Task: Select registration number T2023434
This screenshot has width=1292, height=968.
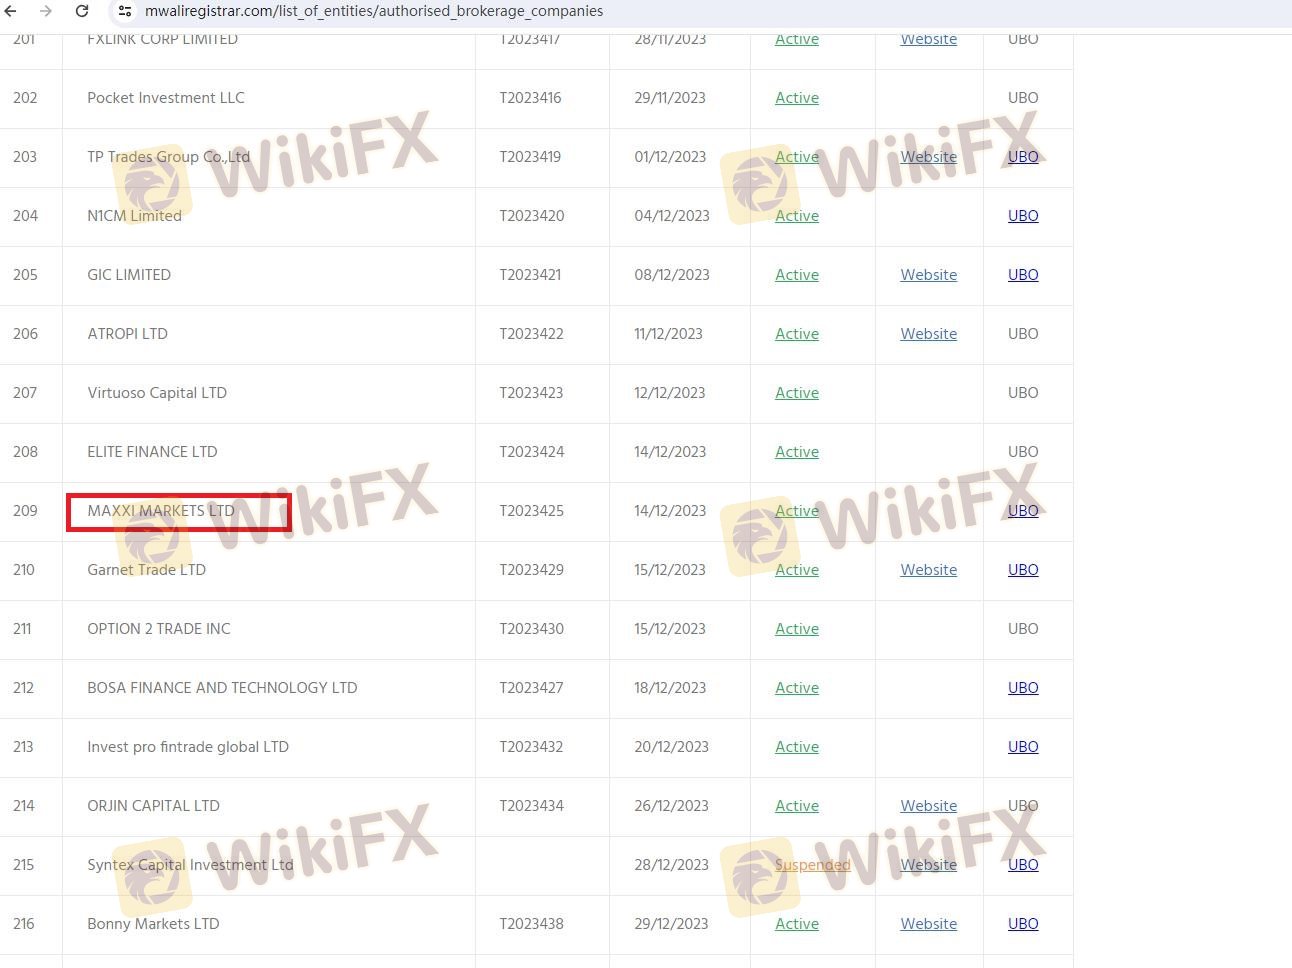Action: [x=532, y=806]
